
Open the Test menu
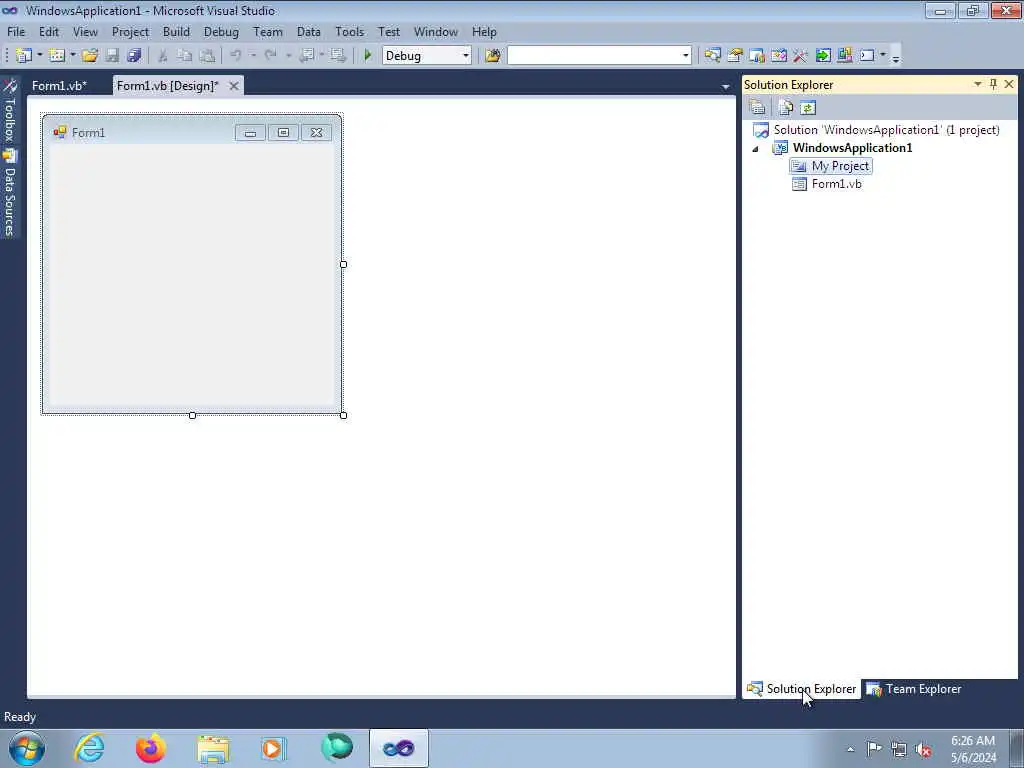389,31
